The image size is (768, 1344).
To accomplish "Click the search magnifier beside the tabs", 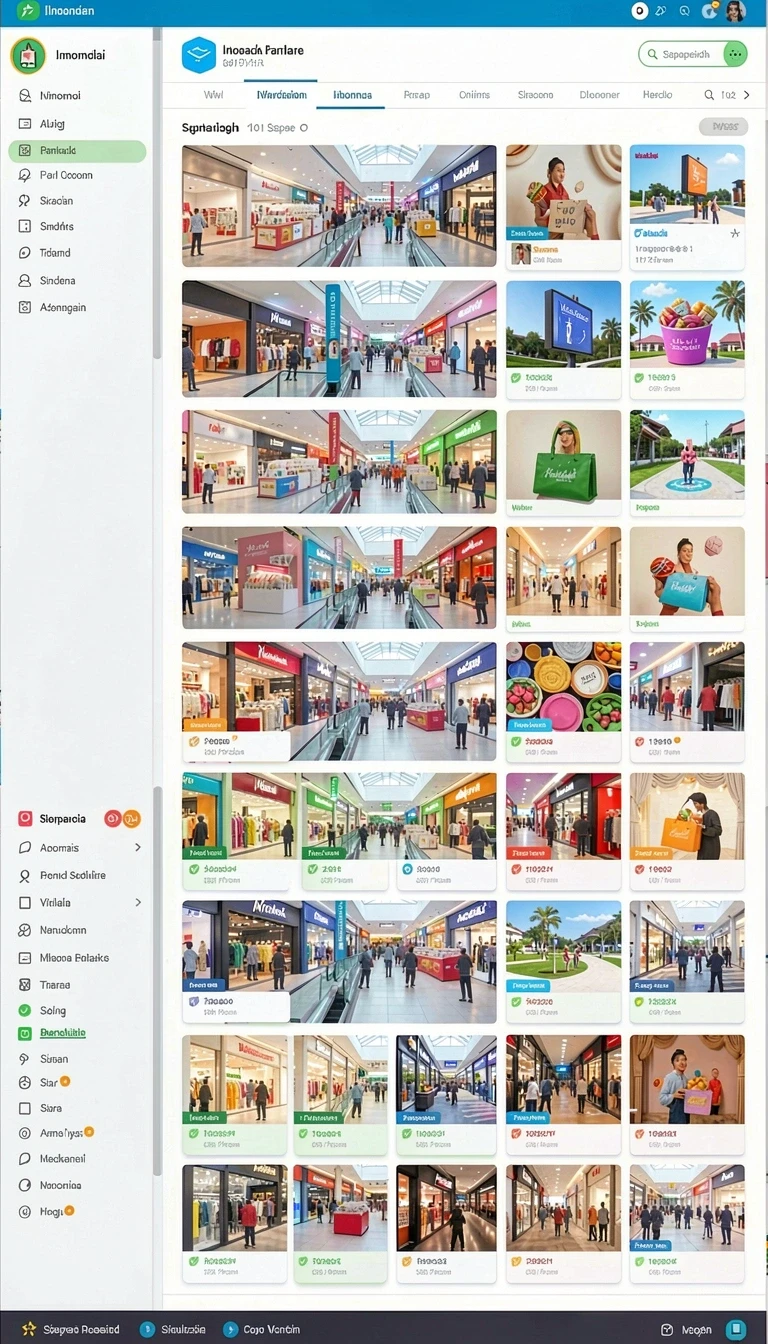I will click(x=710, y=95).
